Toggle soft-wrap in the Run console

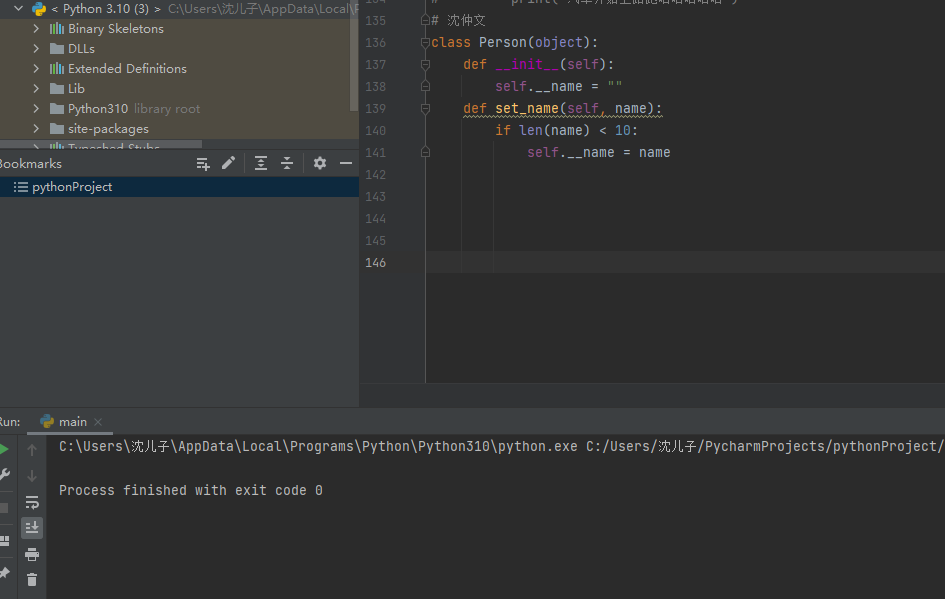32,502
